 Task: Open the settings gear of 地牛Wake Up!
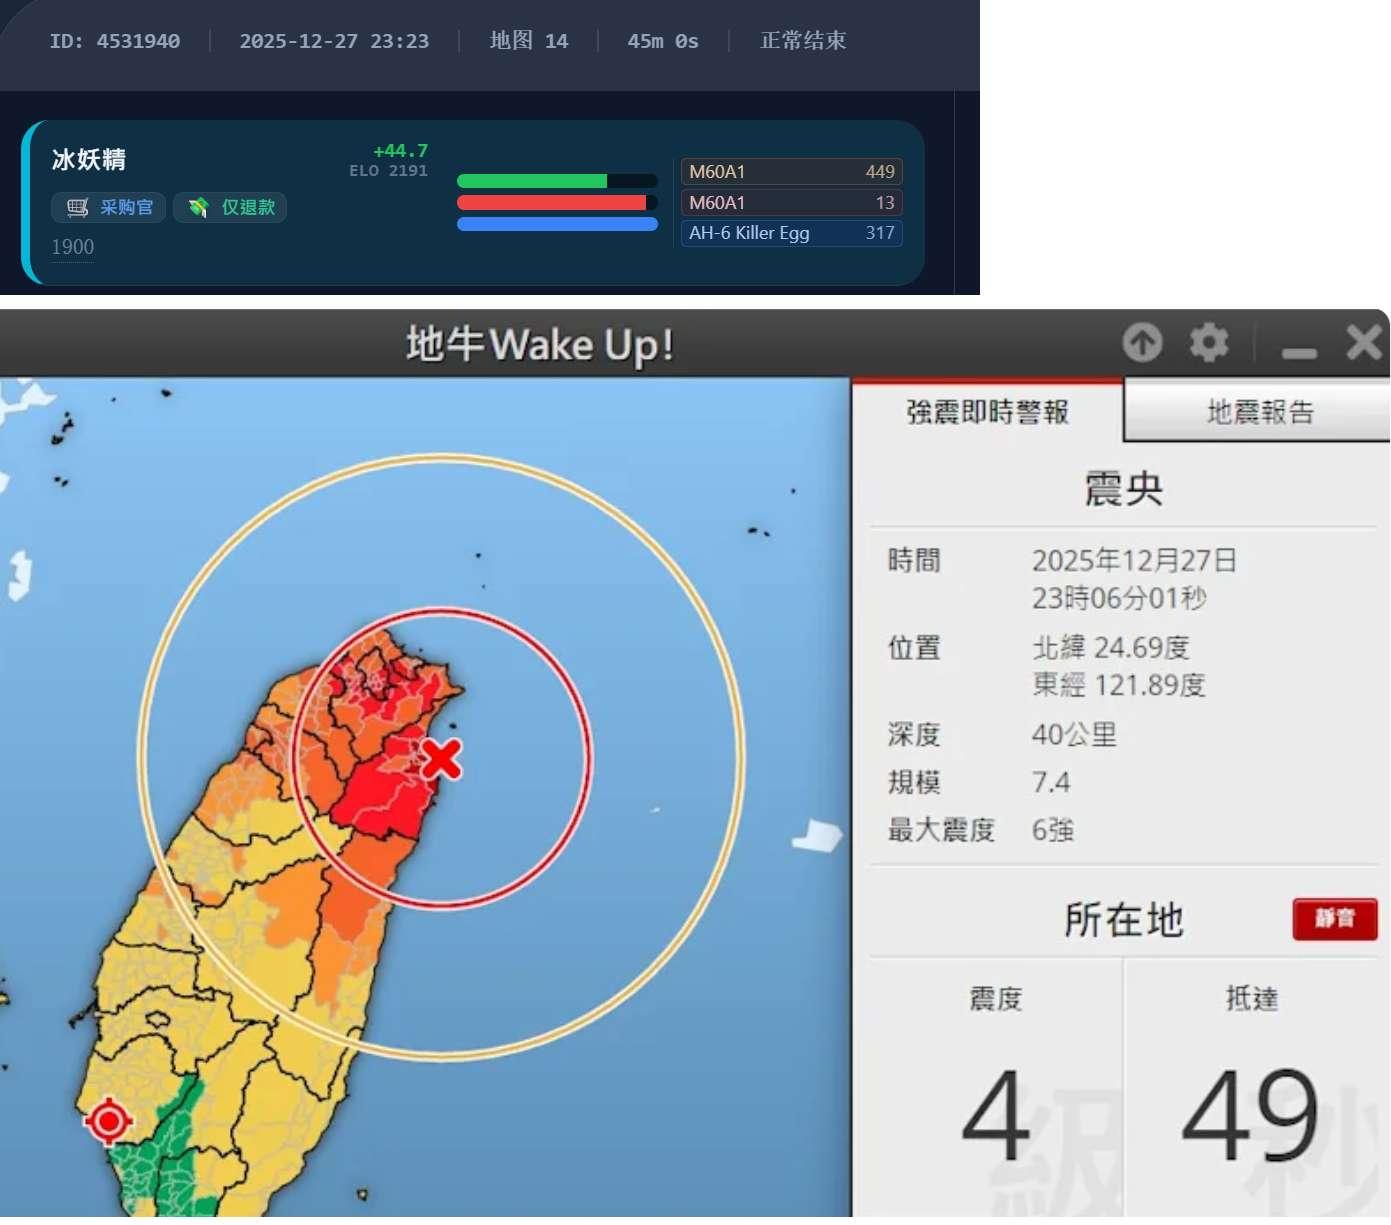(x=1209, y=342)
